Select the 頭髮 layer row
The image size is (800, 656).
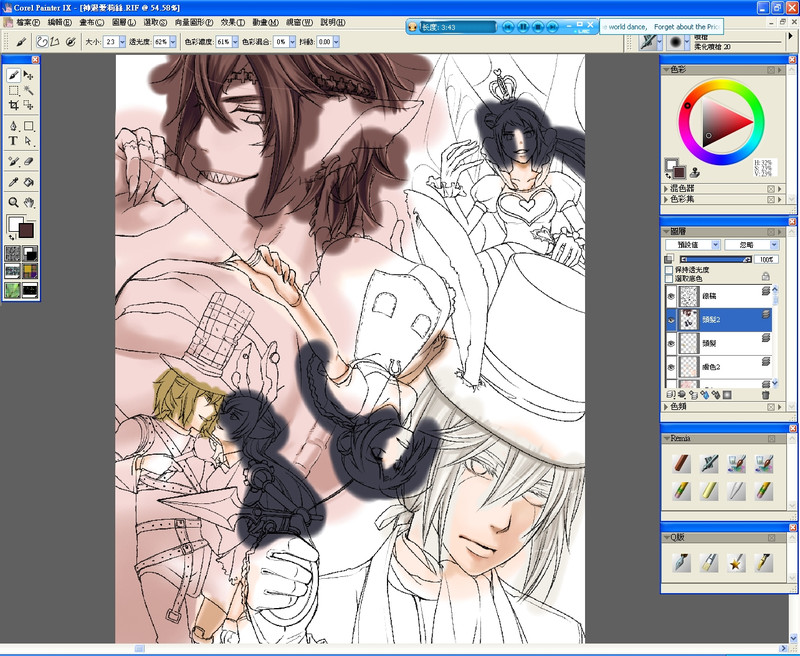(x=719, y=343)
